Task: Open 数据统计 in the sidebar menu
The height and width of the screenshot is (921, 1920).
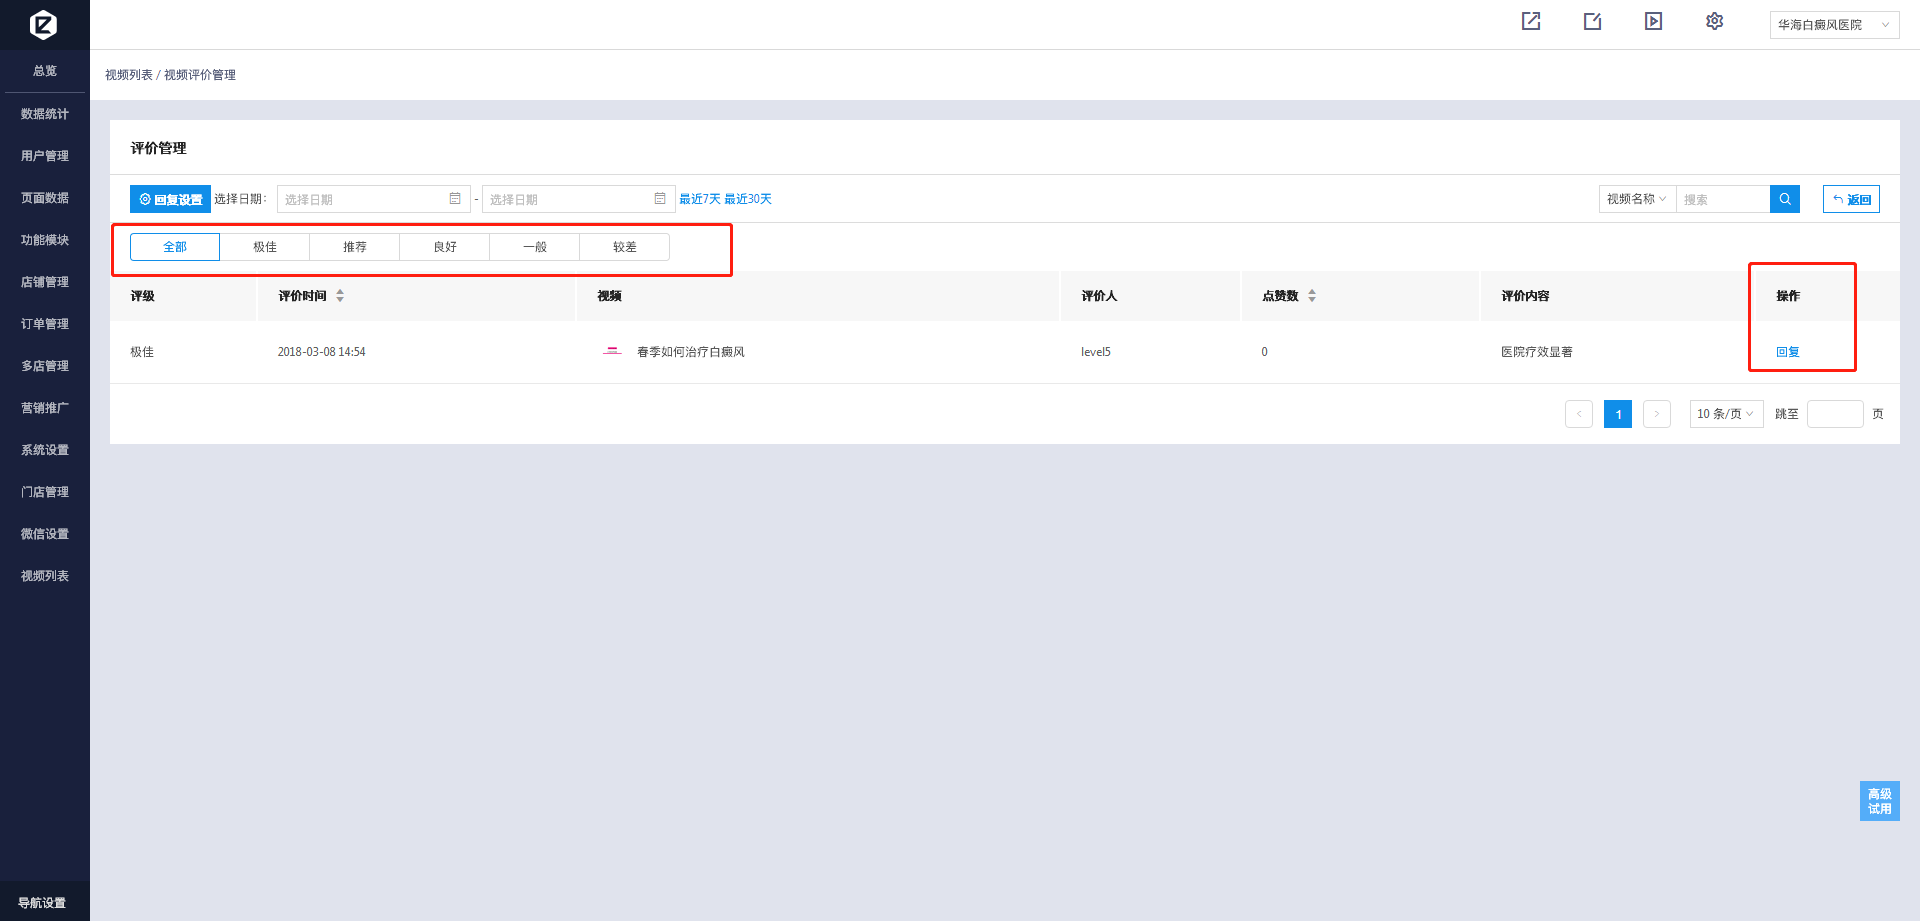Action: (45, 114)
